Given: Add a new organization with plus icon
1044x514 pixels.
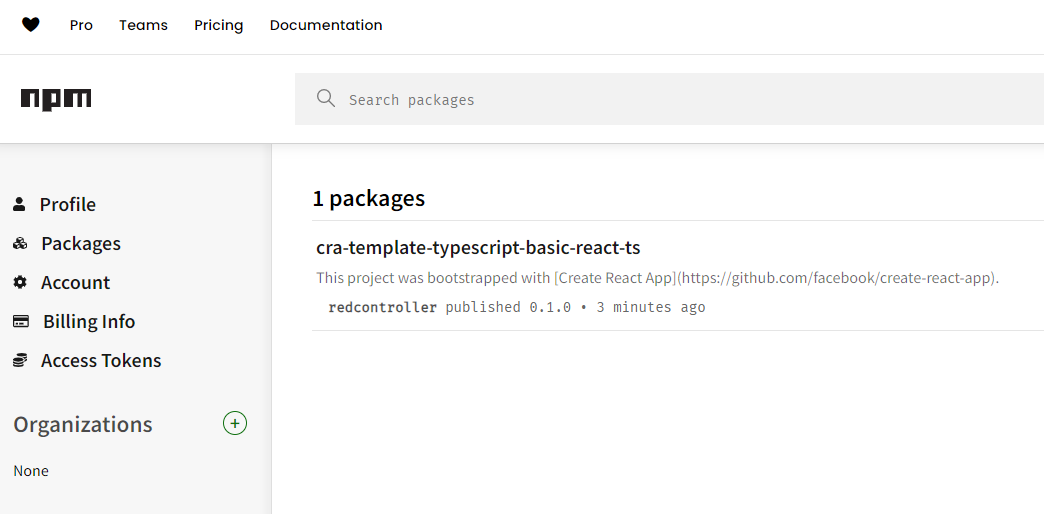Looking at the screenshot, I should coord(235,423).
